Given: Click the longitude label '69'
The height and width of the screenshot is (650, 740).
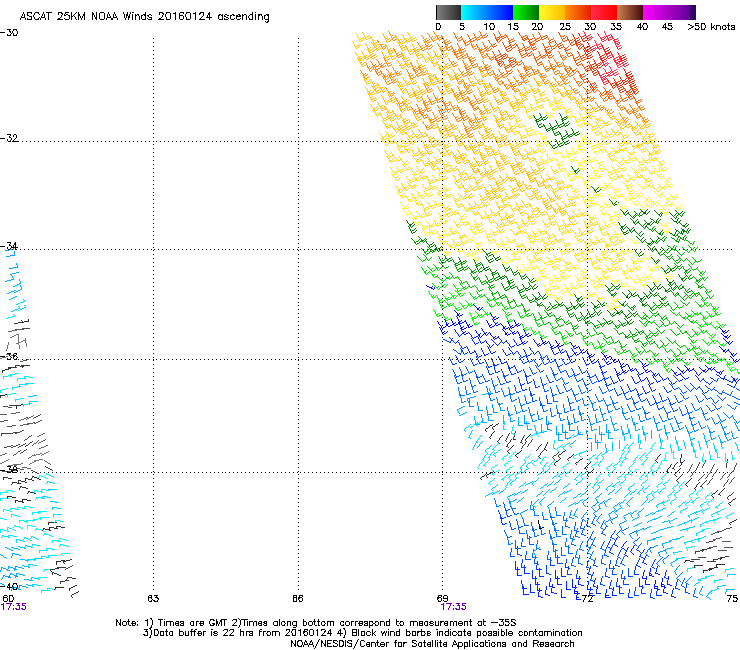Looking at the screenshot, I should (x=442, y=599).
